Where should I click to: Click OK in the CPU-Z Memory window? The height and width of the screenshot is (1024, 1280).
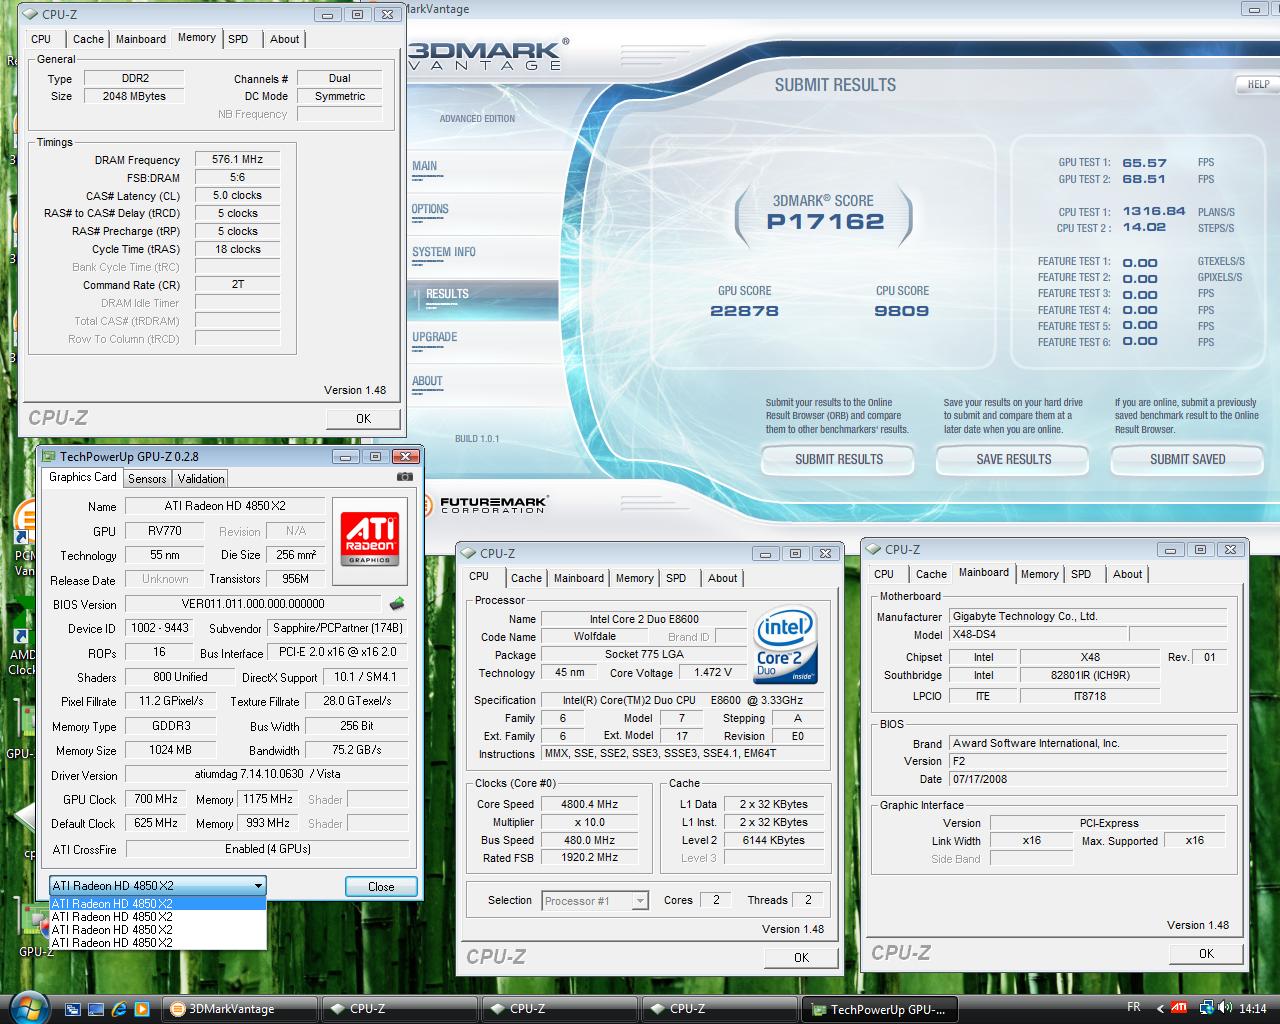(x=363, y=419)
